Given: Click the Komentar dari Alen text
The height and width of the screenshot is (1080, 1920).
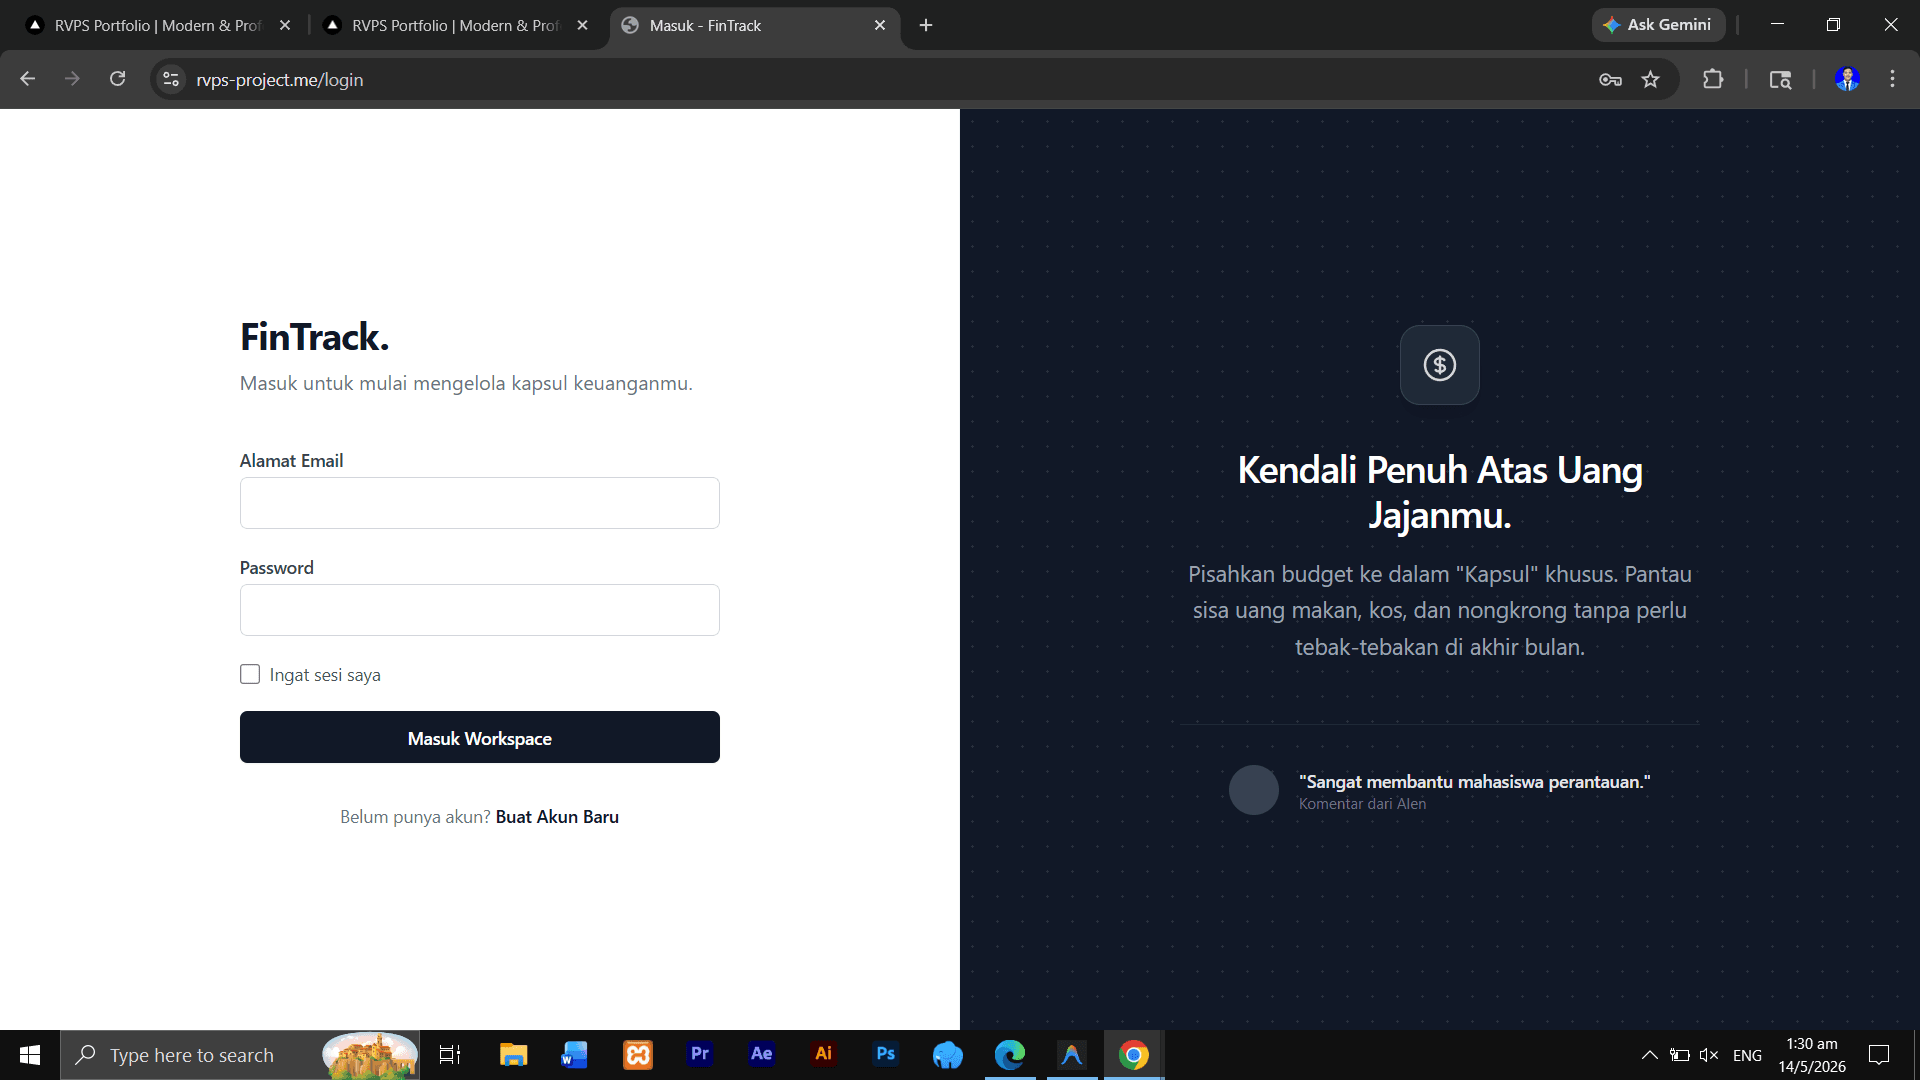Looking at the screenshot, I should point(1362,804).
